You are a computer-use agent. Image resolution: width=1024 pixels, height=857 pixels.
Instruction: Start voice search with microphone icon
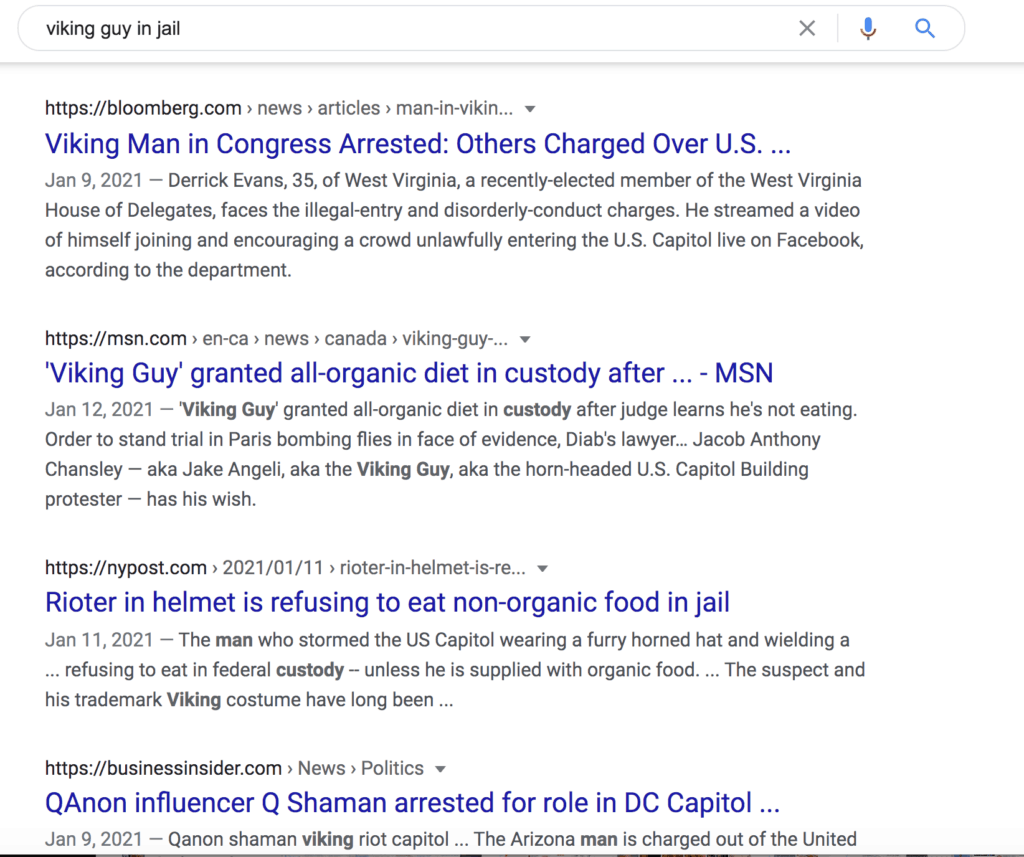pyautogui.click(x=868, y=29)
